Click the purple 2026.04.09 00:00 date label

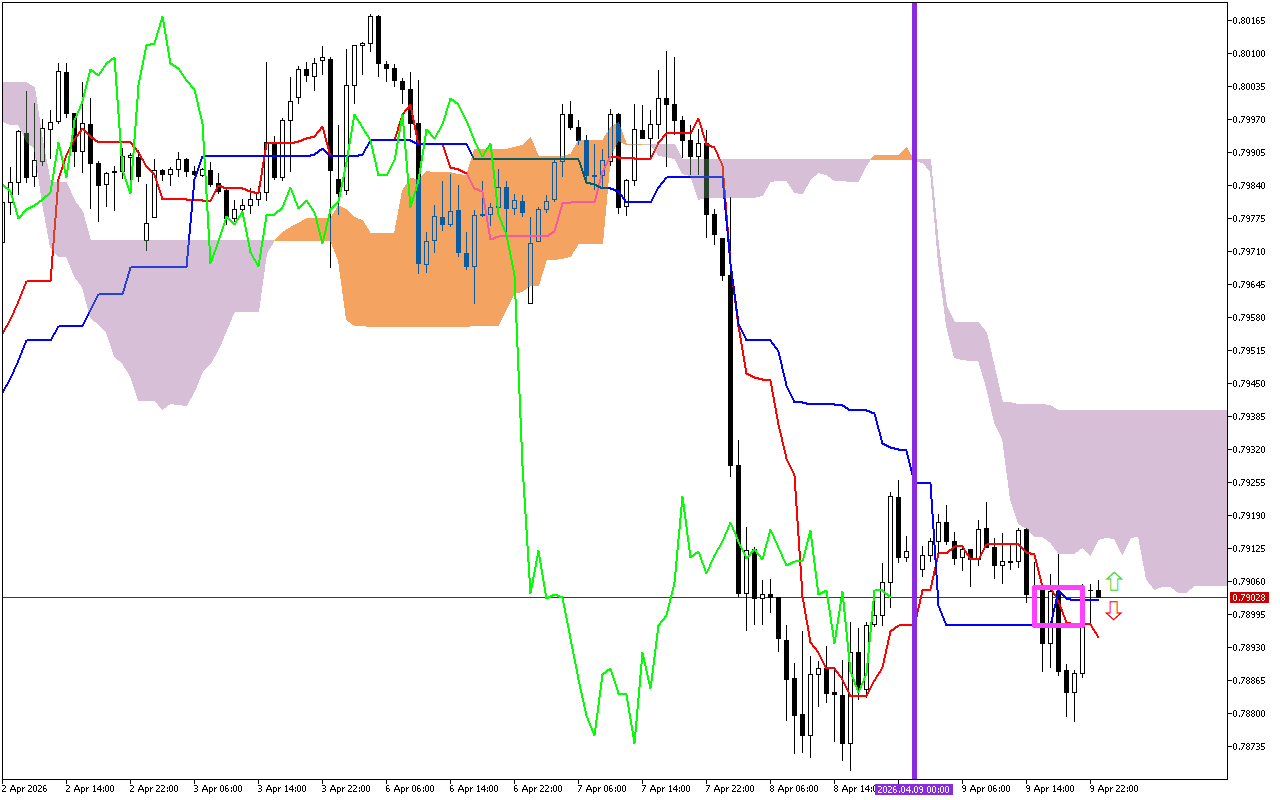pyautogui.click(x=914, y=789)
